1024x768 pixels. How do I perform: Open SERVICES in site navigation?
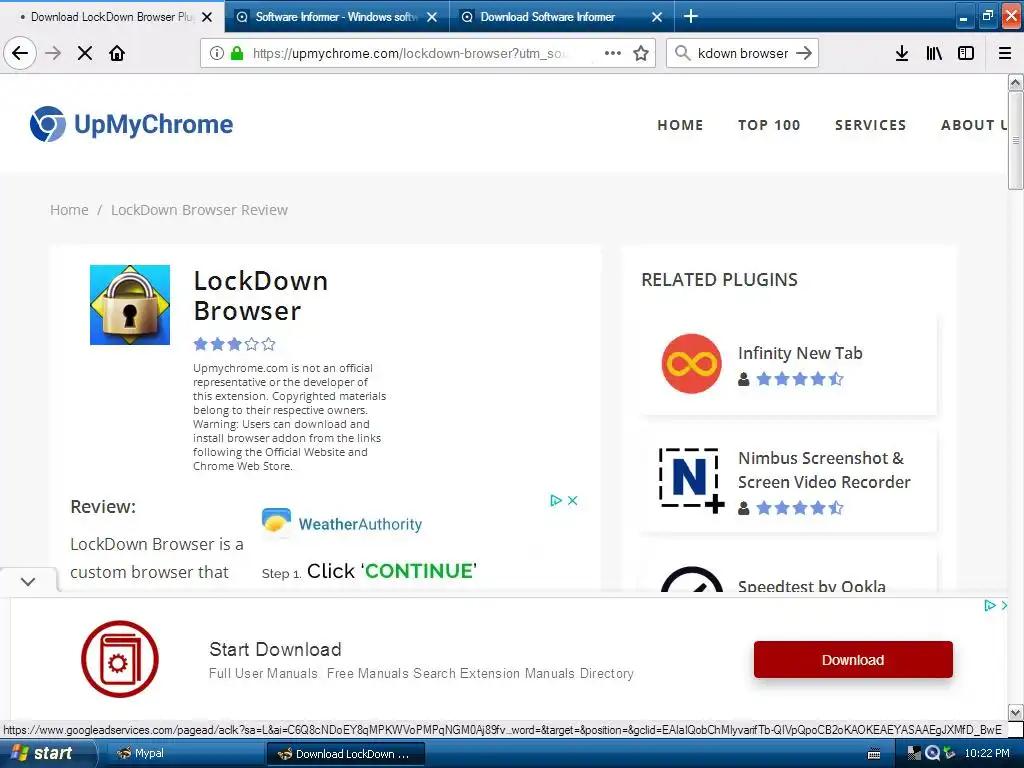point(870,125)
